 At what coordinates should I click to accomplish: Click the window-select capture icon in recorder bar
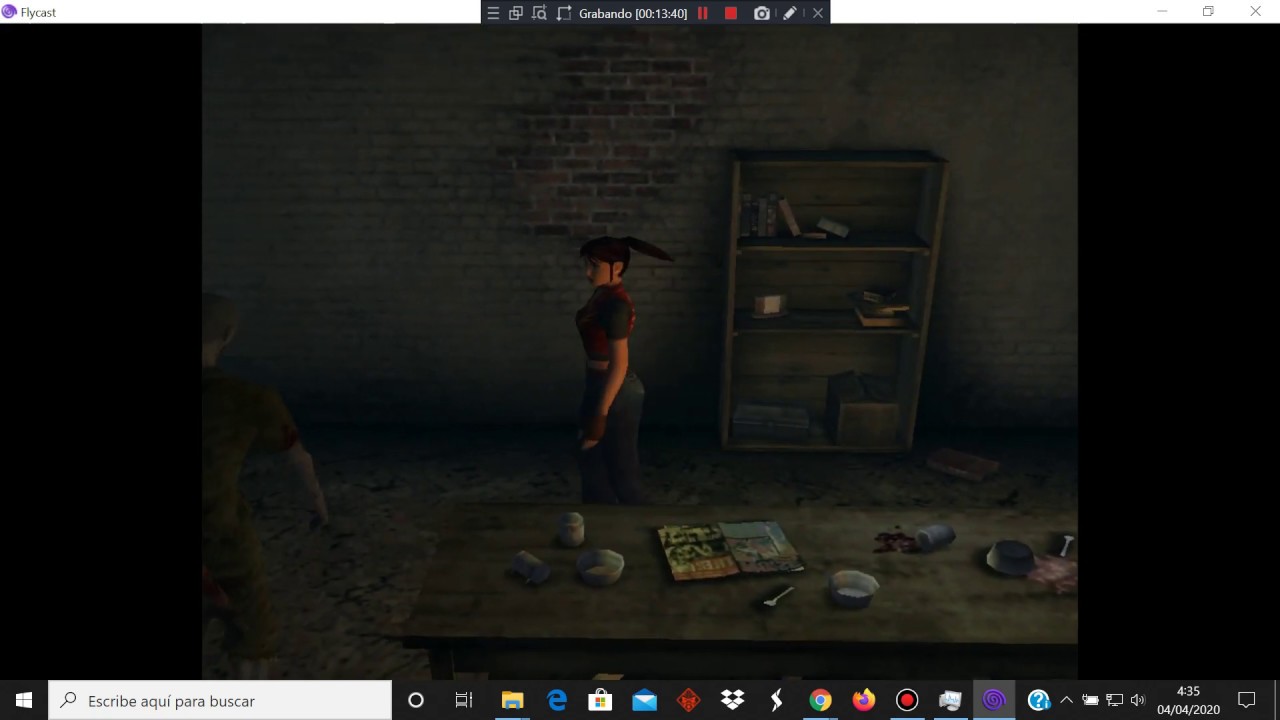coord(516,13)
